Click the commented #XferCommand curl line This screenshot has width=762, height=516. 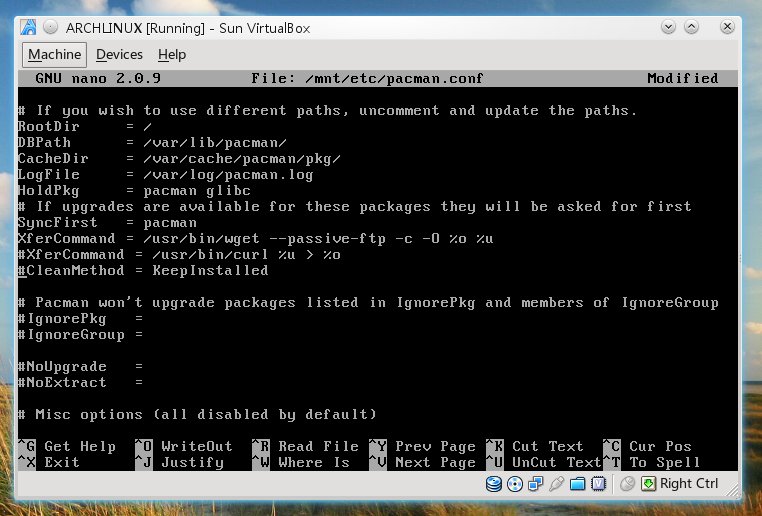(179, 255)
